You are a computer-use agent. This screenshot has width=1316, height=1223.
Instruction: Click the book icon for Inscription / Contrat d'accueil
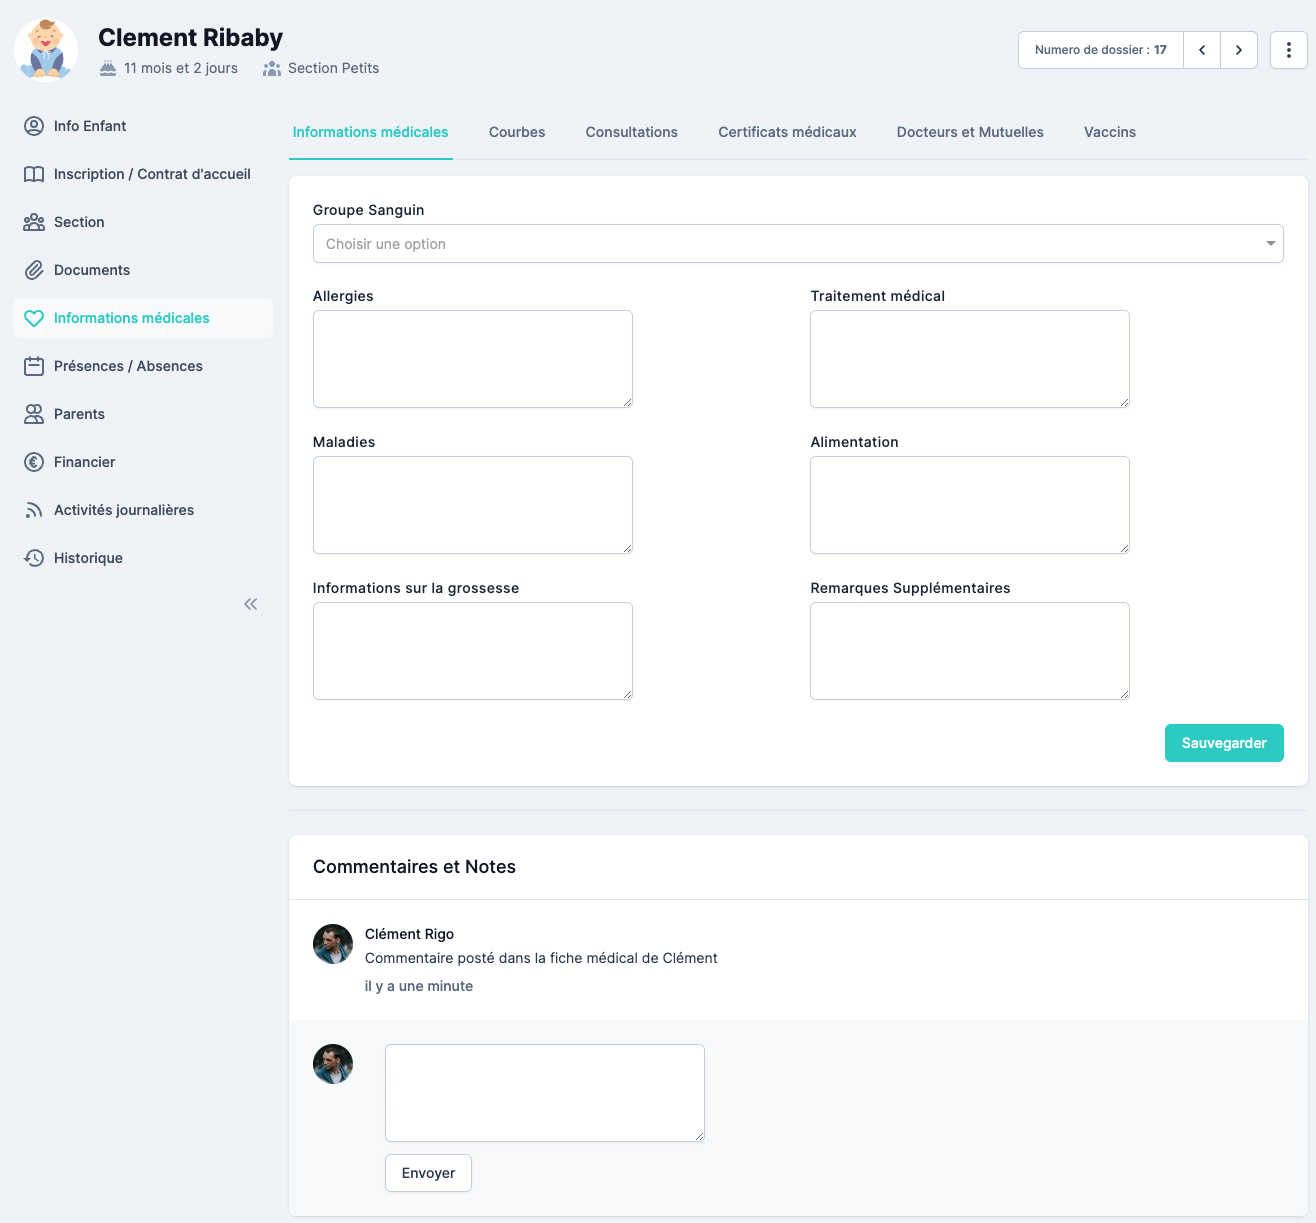(34, 174)
